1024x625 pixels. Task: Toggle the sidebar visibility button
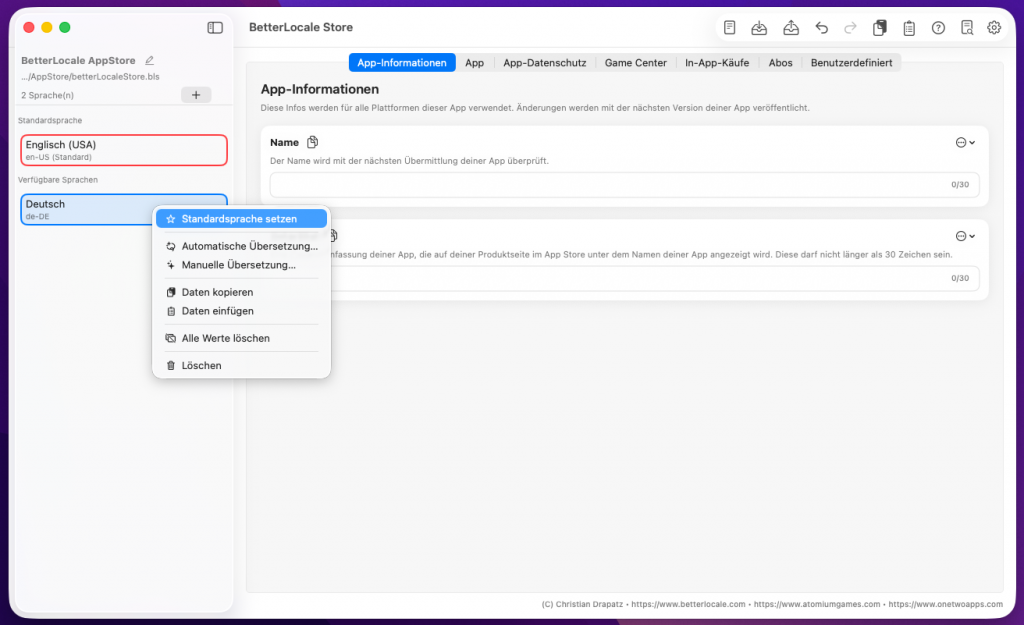(215, 28)
